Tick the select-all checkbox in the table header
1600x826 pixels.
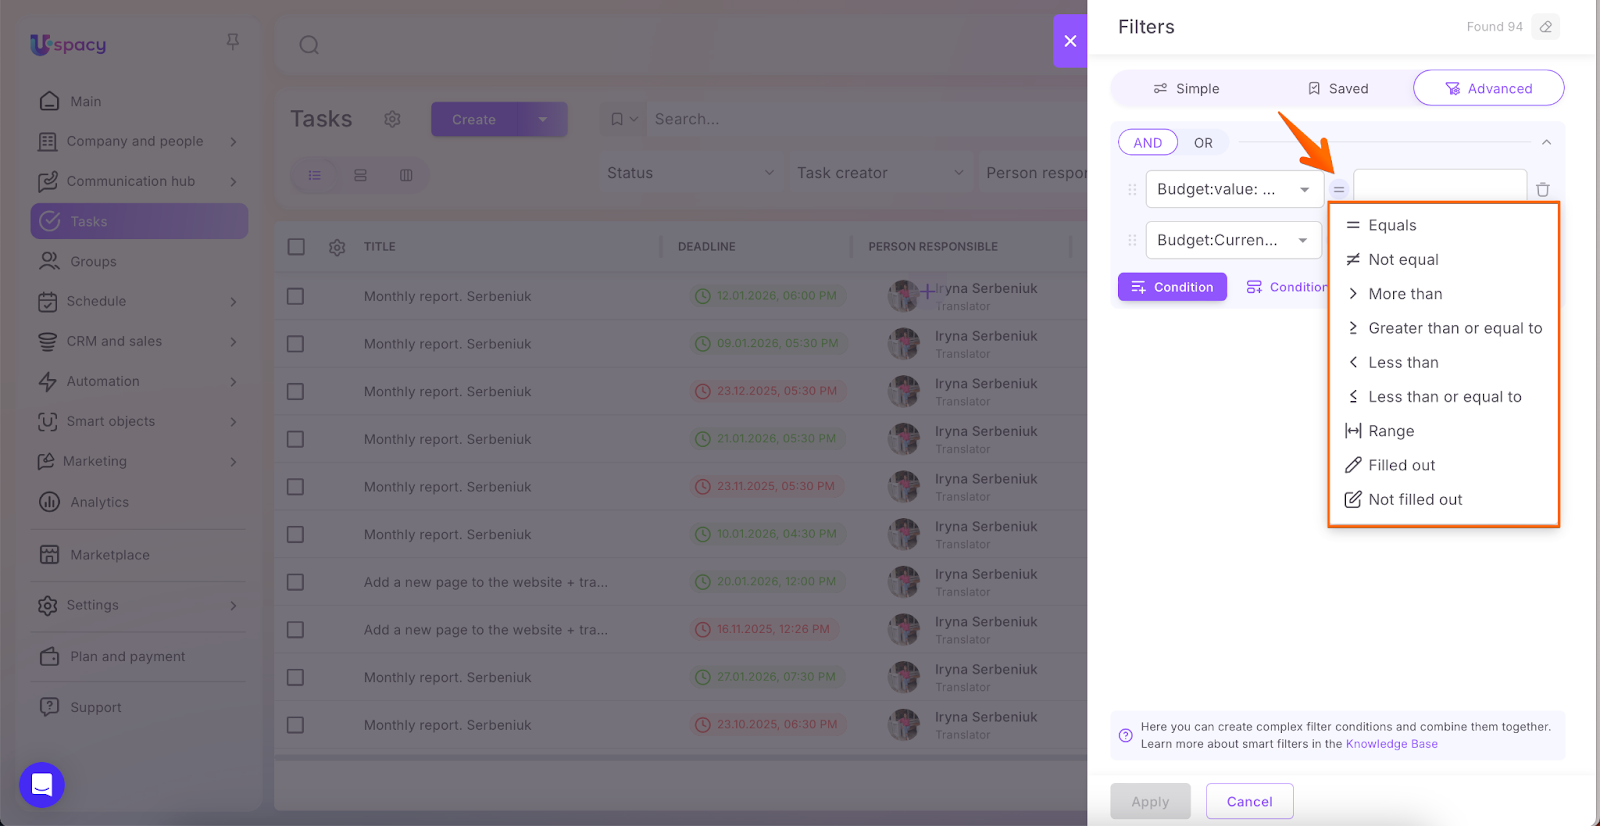pyautogui.click(x=296, y=247)
